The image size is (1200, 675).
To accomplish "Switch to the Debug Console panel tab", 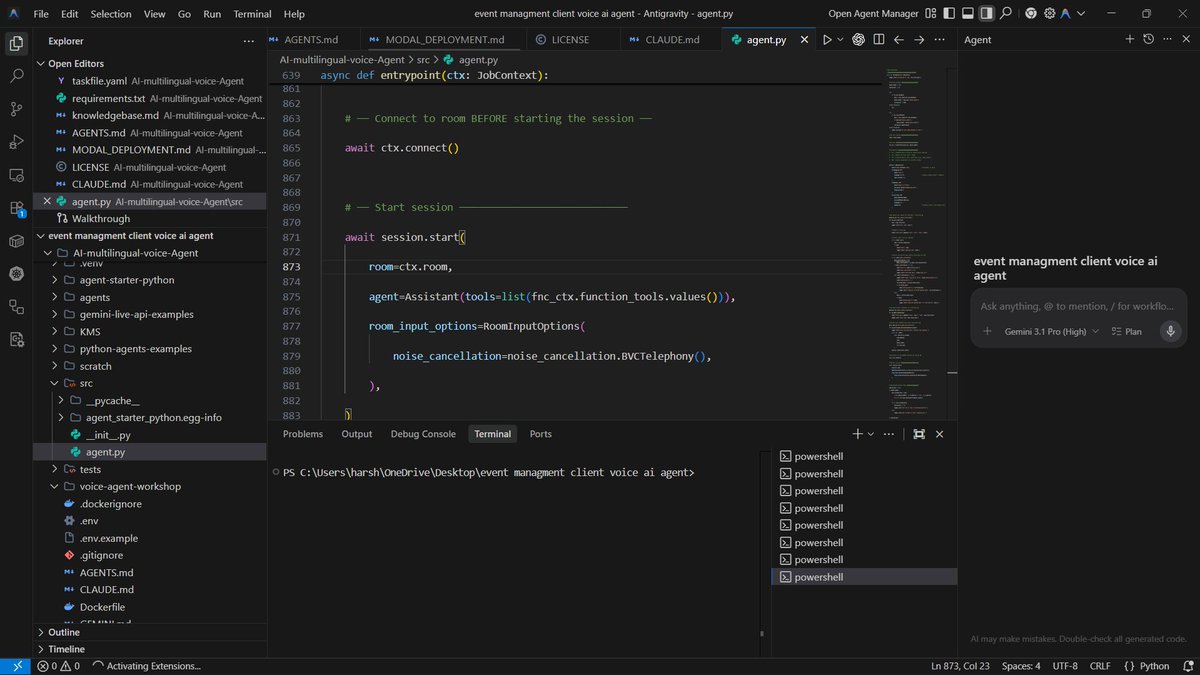I will (423, 434).
